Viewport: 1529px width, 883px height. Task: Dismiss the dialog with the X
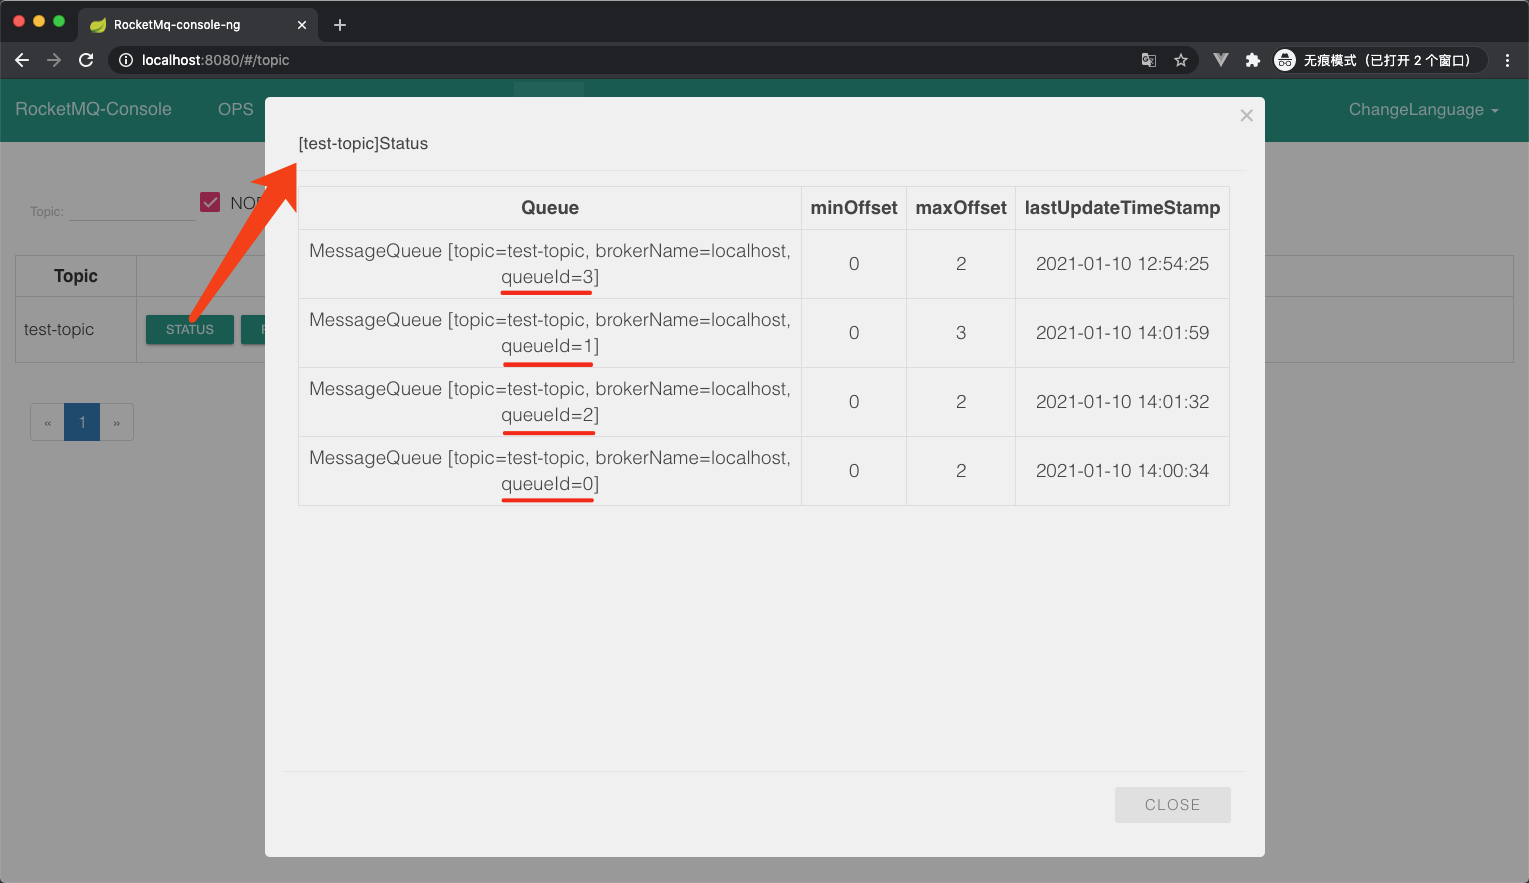[1246, 115]
